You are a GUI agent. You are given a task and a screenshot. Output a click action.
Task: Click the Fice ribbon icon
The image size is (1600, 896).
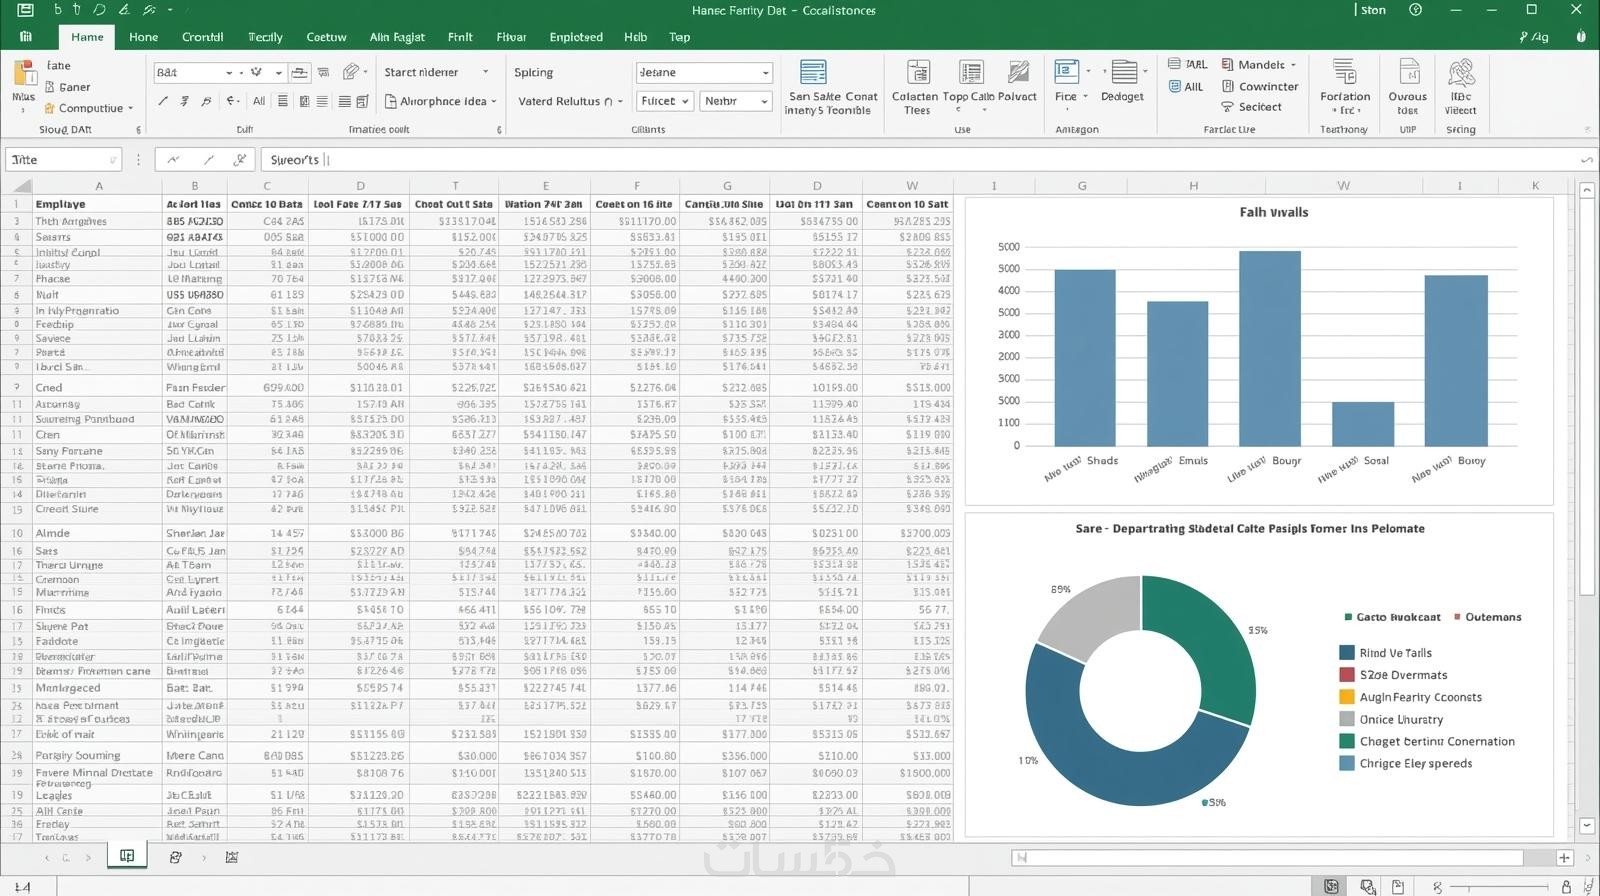click(1066, 72)
